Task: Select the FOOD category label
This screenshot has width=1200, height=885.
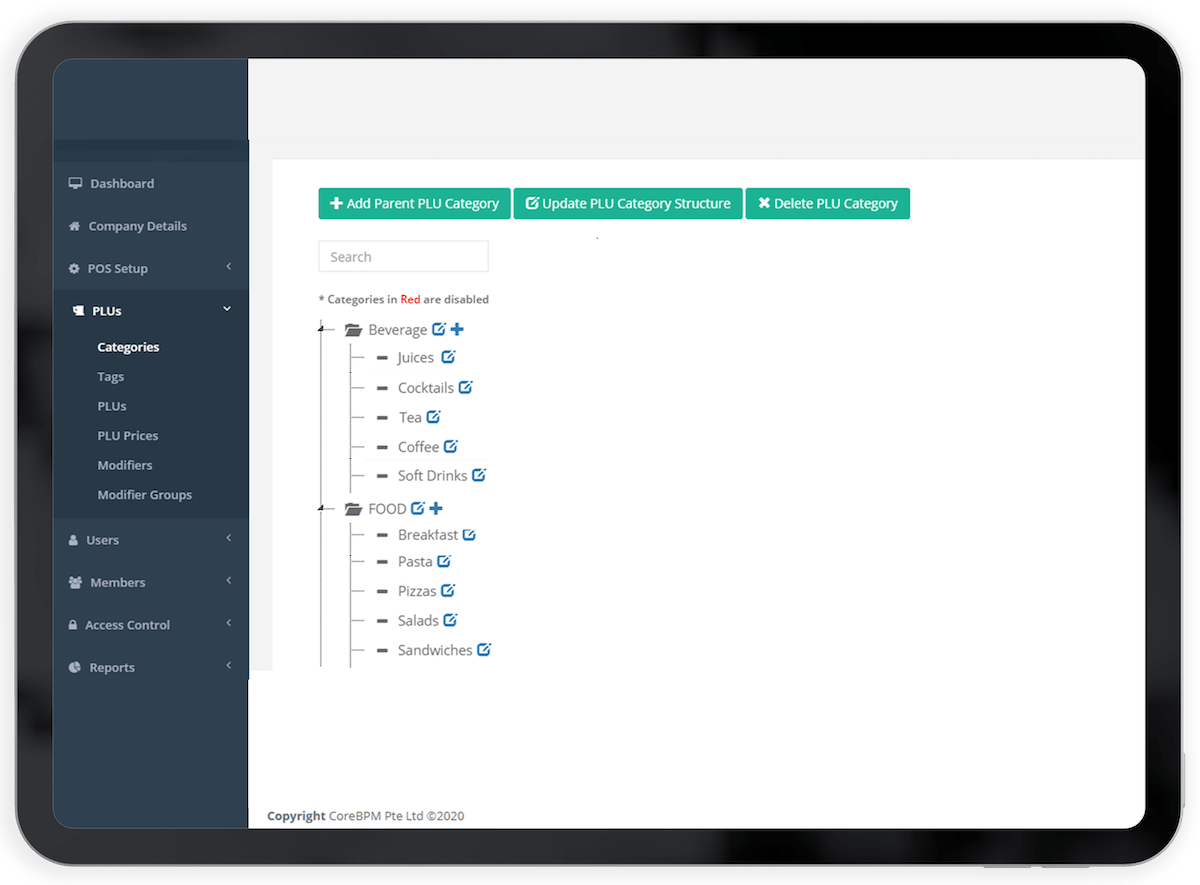Action: click(387, 509)
